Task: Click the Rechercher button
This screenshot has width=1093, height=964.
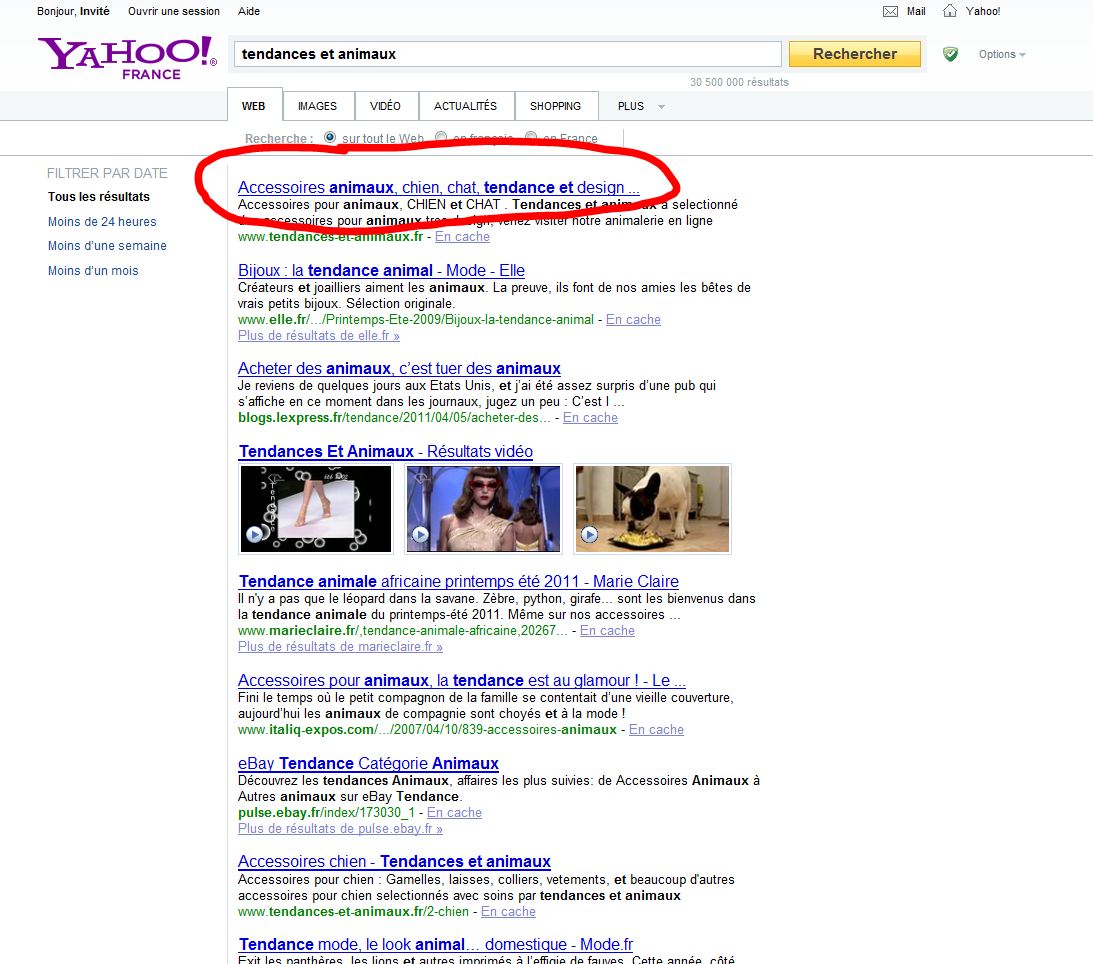Action: (x=855, y=54)
